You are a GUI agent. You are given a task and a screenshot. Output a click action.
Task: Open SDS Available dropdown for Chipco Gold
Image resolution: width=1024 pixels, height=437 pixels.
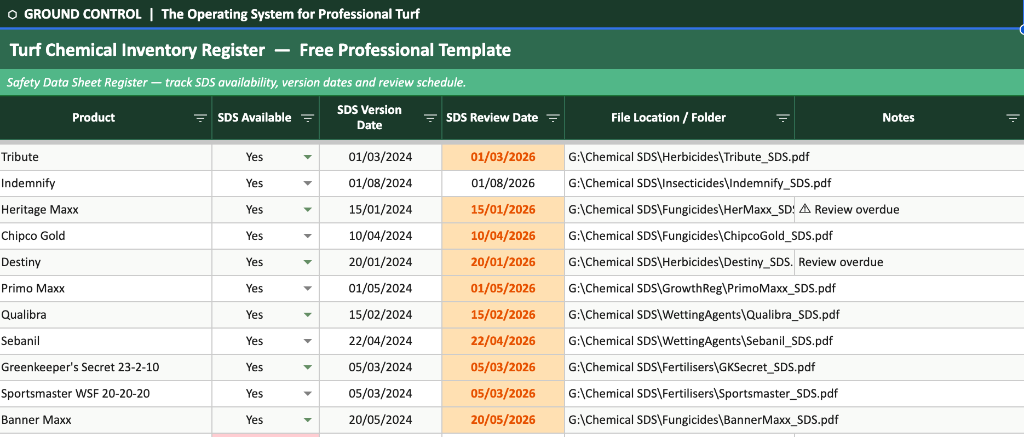[308, 236]
